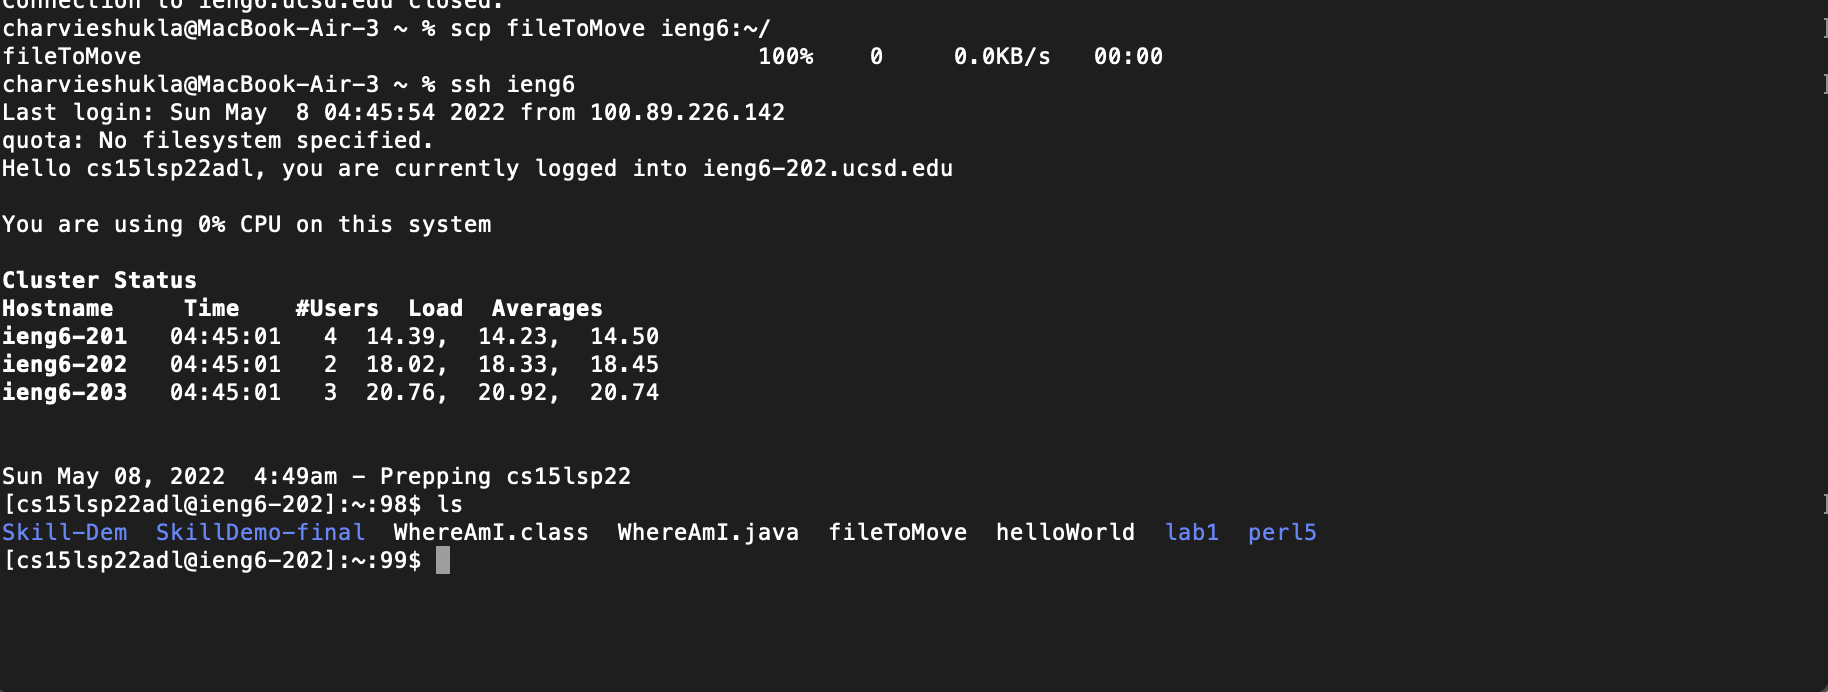Click the perl5 directory name
This screenshot has height=692, width=1828.
click(x=1282, y=532)
